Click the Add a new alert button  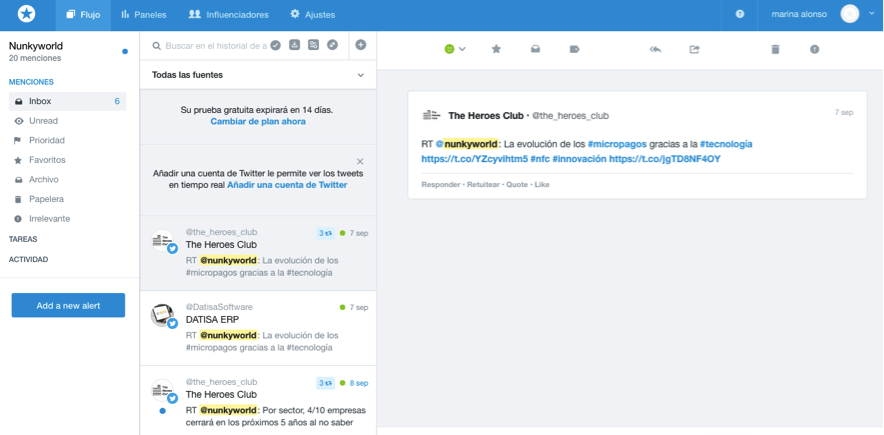coord(68,305)
